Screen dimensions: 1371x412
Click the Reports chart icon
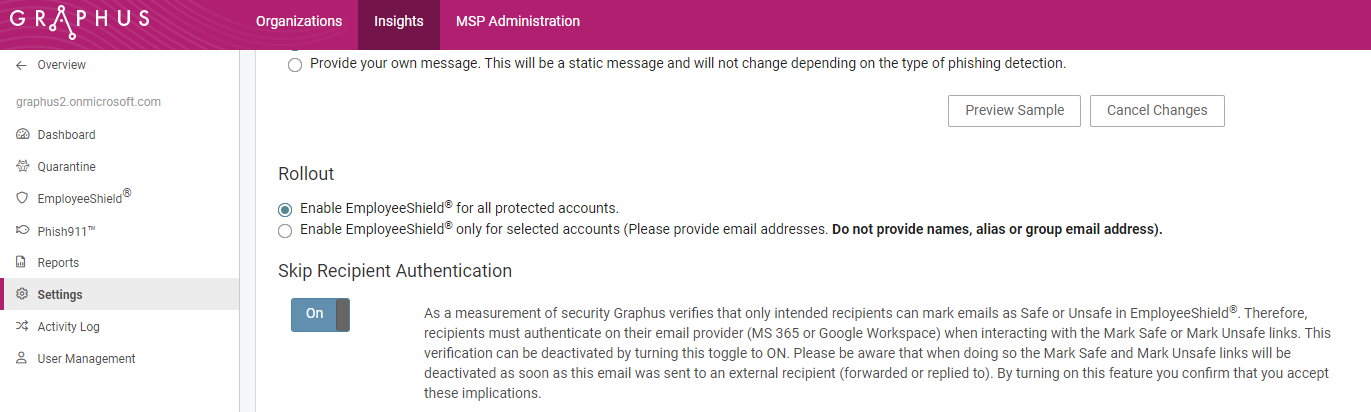pyautogui.click(x=23, y=263)
